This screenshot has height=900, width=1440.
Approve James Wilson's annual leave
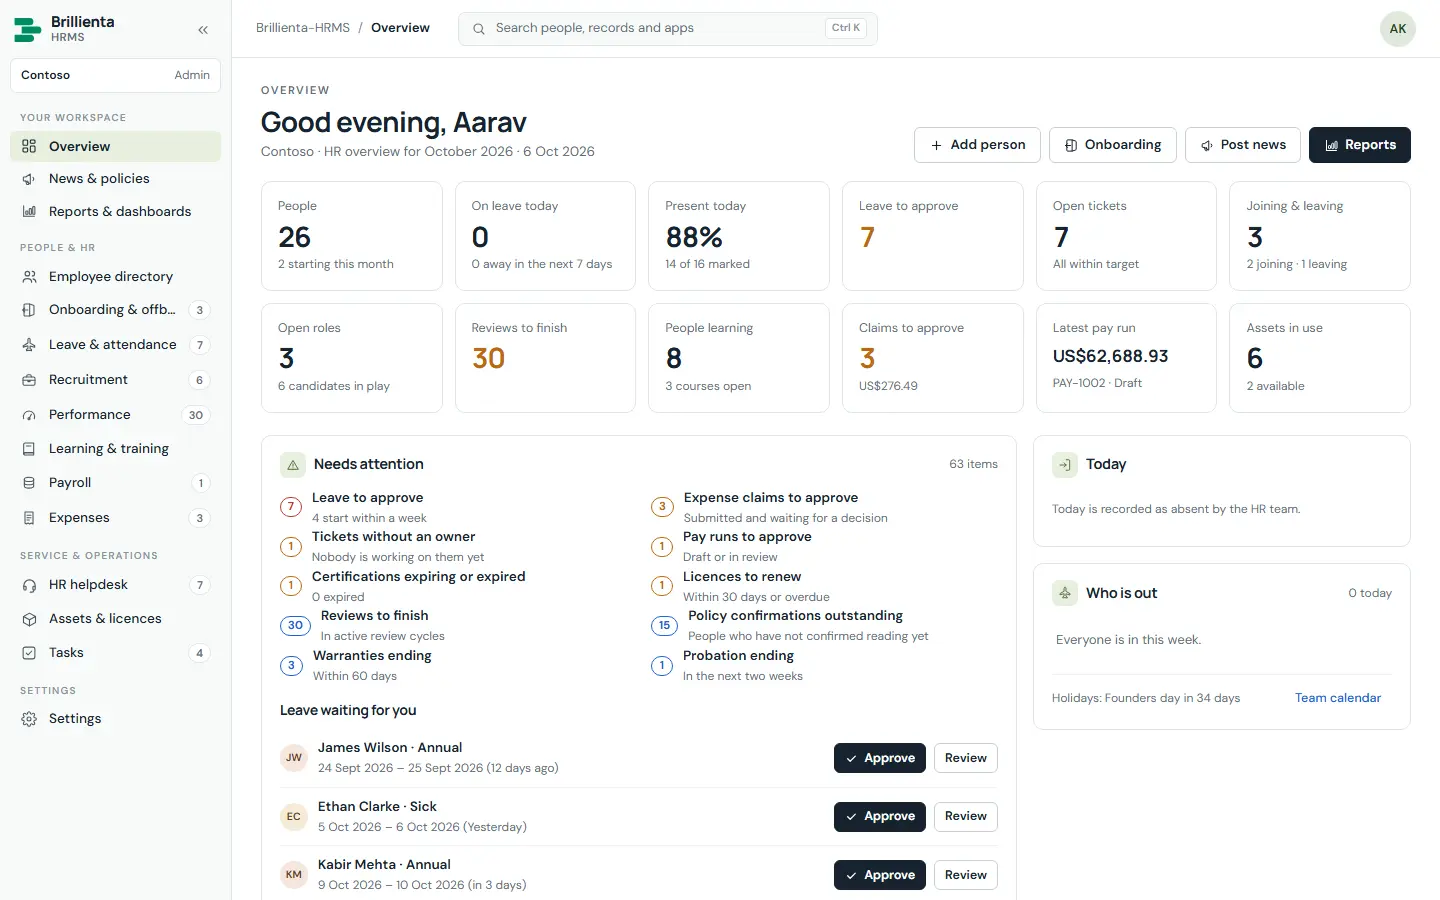click(x=880, y=758)
